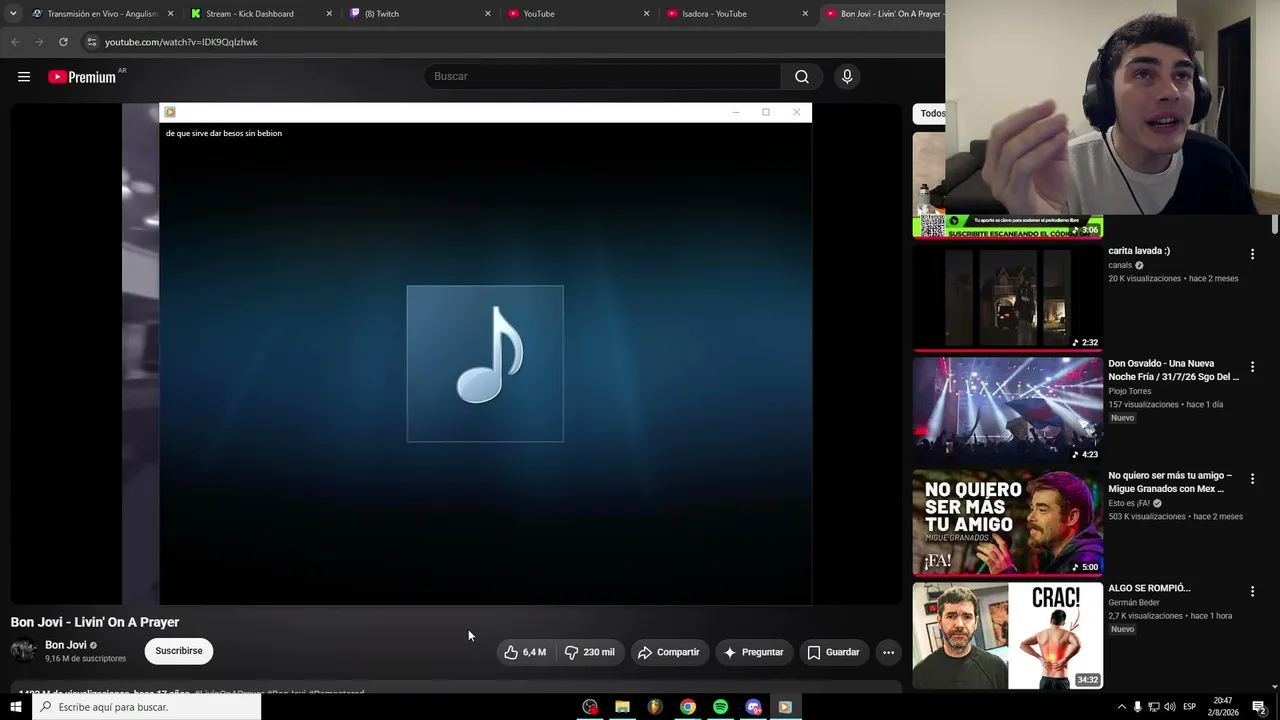1280x720 pixels.
Task: Click the Windows taskbar search box
Action: 147,707
